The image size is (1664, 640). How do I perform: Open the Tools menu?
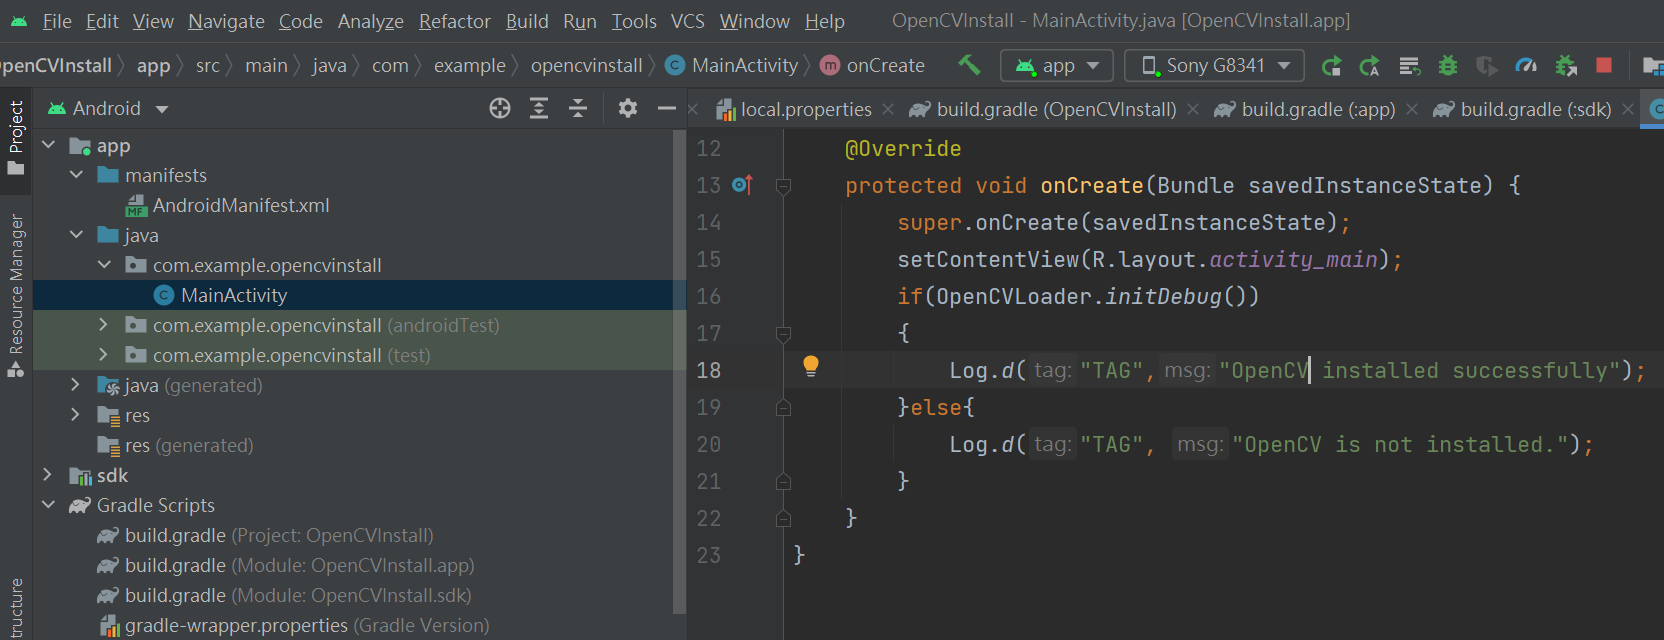634,21
